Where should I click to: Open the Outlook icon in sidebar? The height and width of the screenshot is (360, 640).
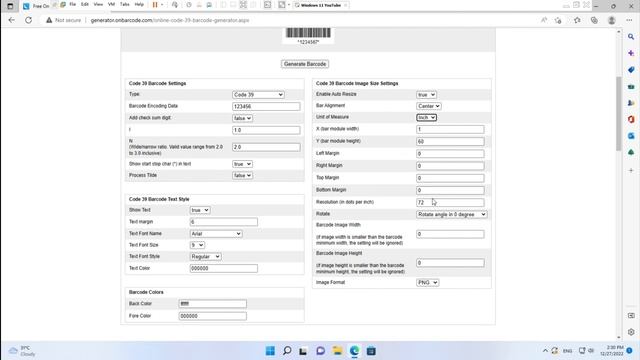pyautogui.click(x=631, y=136)
